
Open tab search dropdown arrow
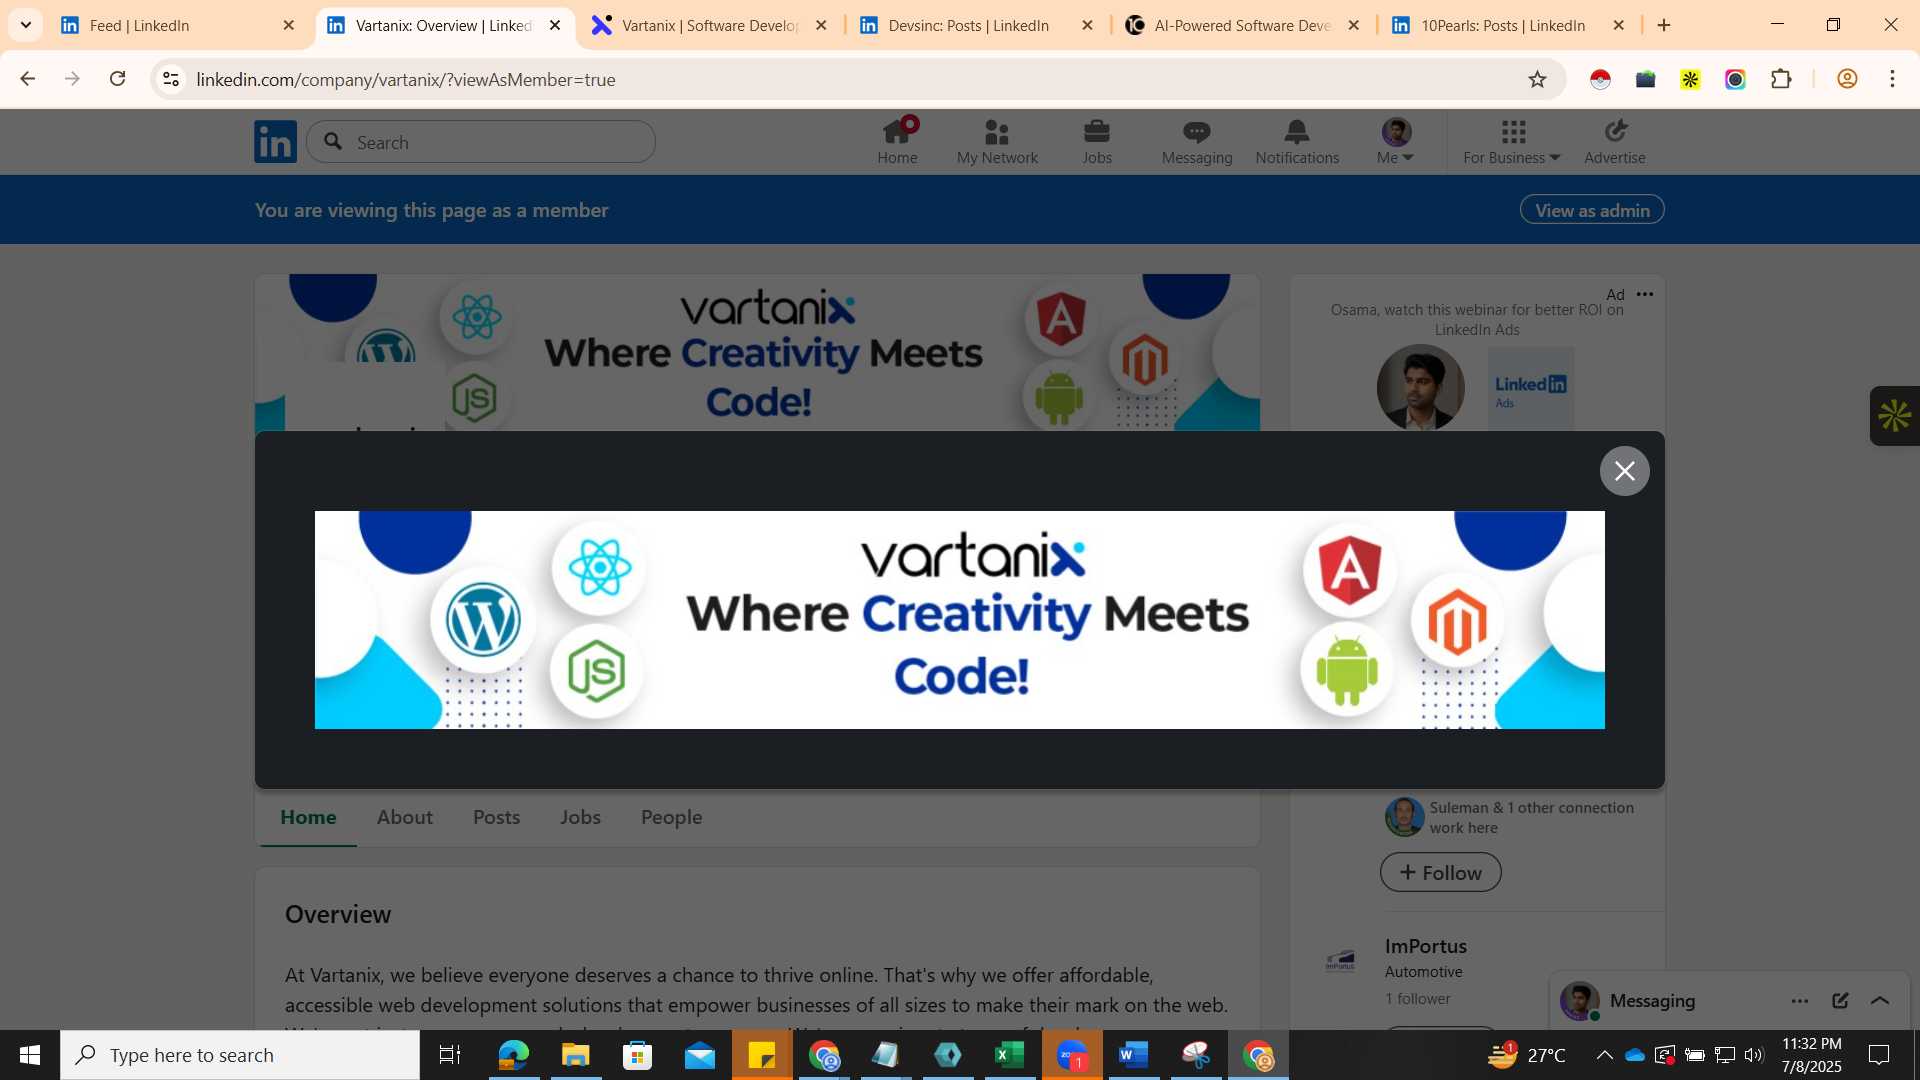click(x=25, y=25)
